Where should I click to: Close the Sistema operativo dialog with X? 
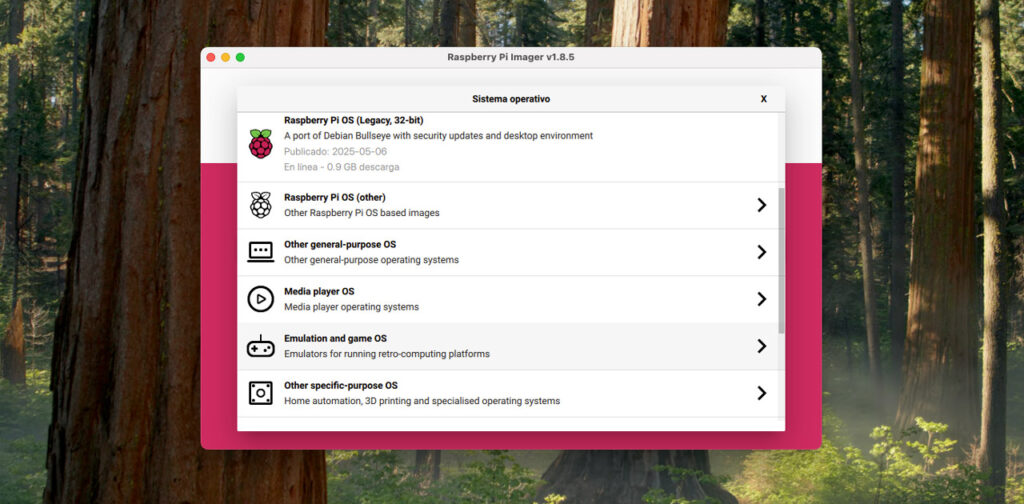(x=763, y=99)
